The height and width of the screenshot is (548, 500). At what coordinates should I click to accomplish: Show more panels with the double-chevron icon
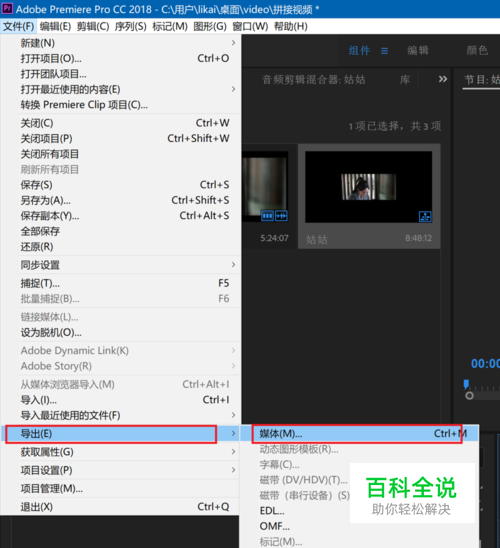[443, 79]
